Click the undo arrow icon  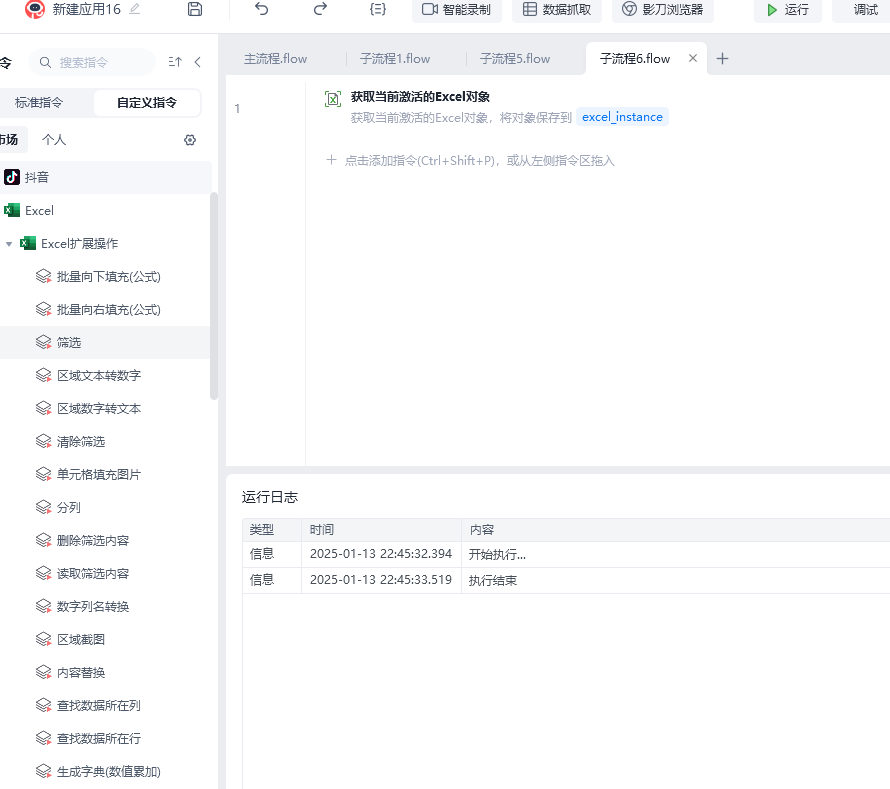(x=262, y=9)
